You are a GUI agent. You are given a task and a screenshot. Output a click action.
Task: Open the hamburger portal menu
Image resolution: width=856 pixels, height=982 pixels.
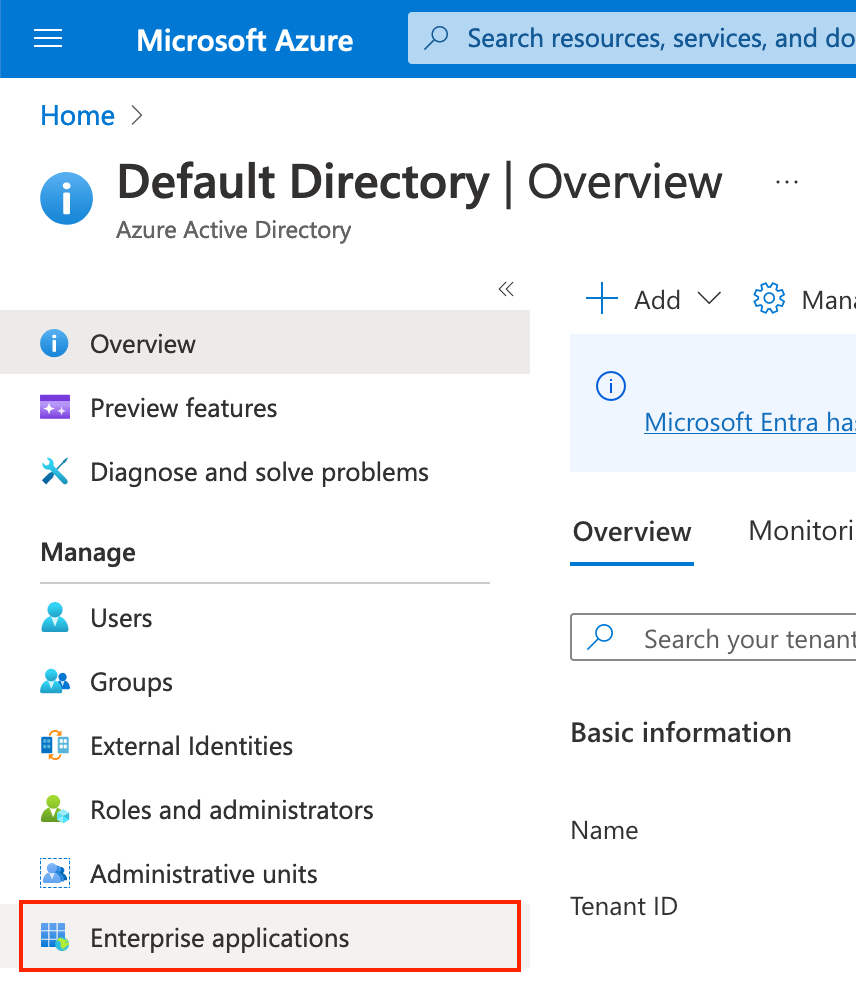coord(48,39)
